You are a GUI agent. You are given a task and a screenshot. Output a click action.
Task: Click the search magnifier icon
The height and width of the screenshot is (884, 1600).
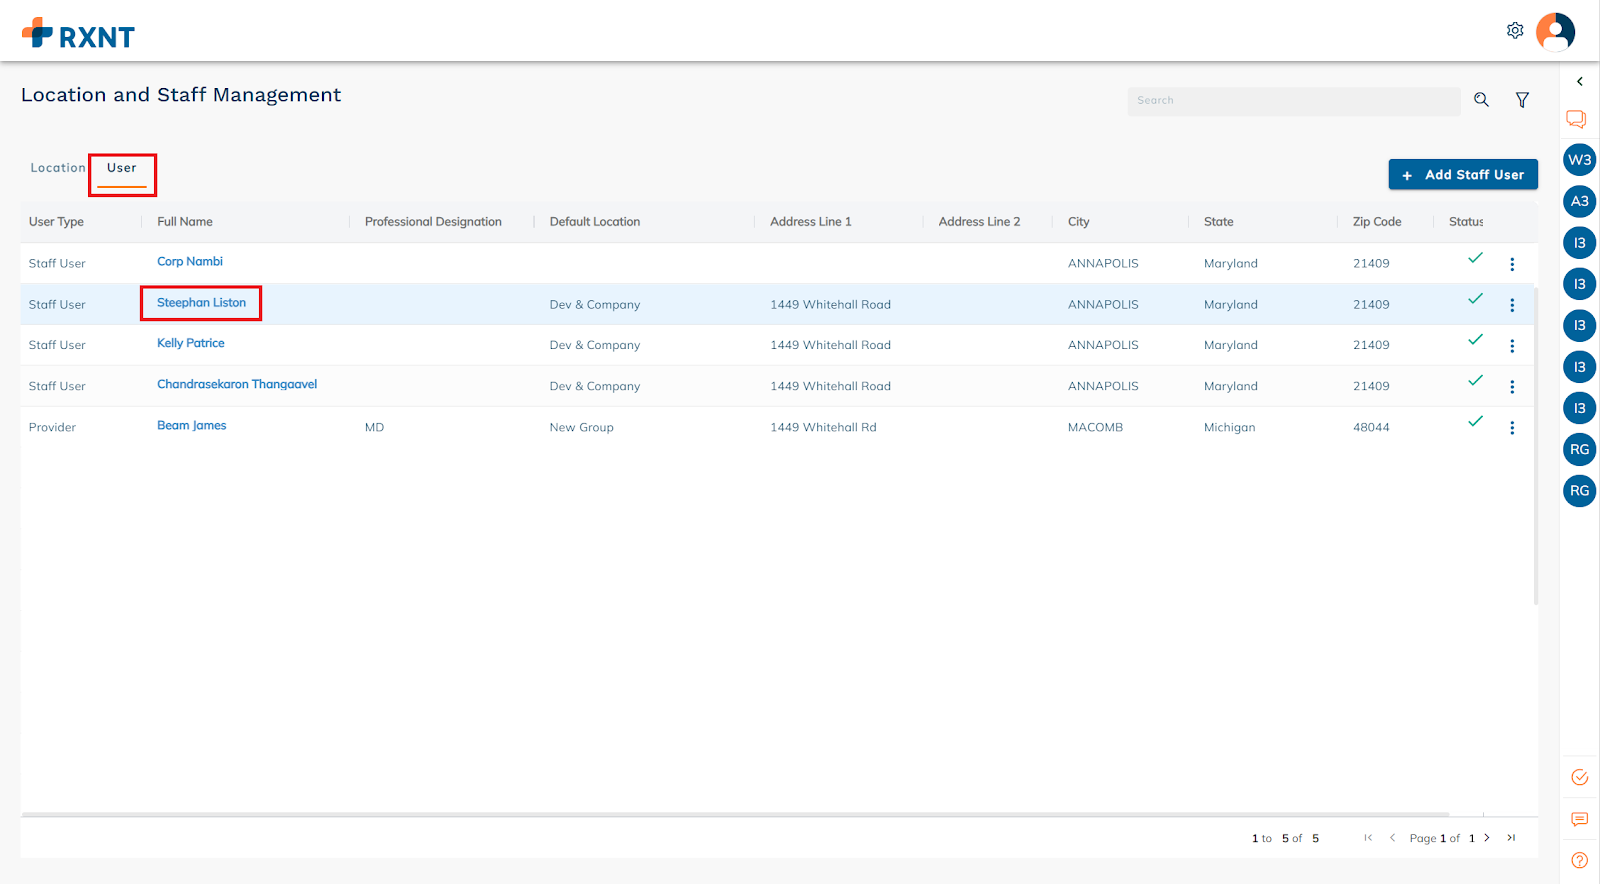coord(1481,100)
